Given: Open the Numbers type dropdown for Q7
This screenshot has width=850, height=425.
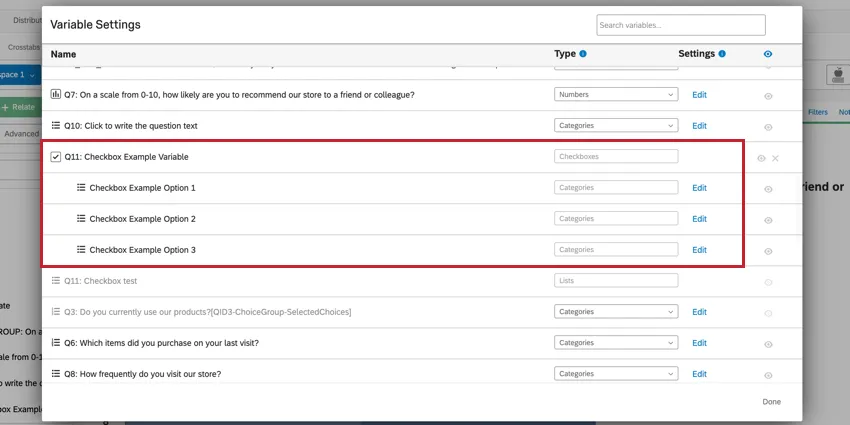Looking at the screenshot, I should tap(616, 95).
